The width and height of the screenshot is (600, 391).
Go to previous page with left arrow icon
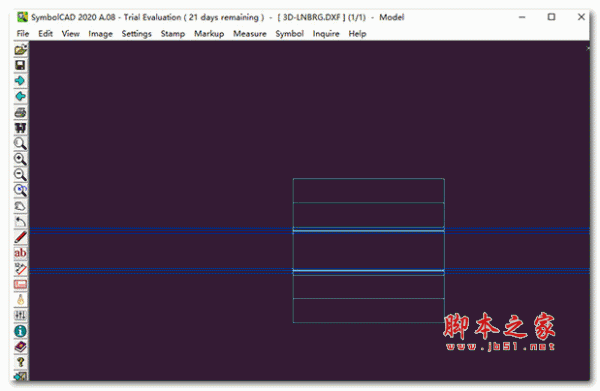21,97
